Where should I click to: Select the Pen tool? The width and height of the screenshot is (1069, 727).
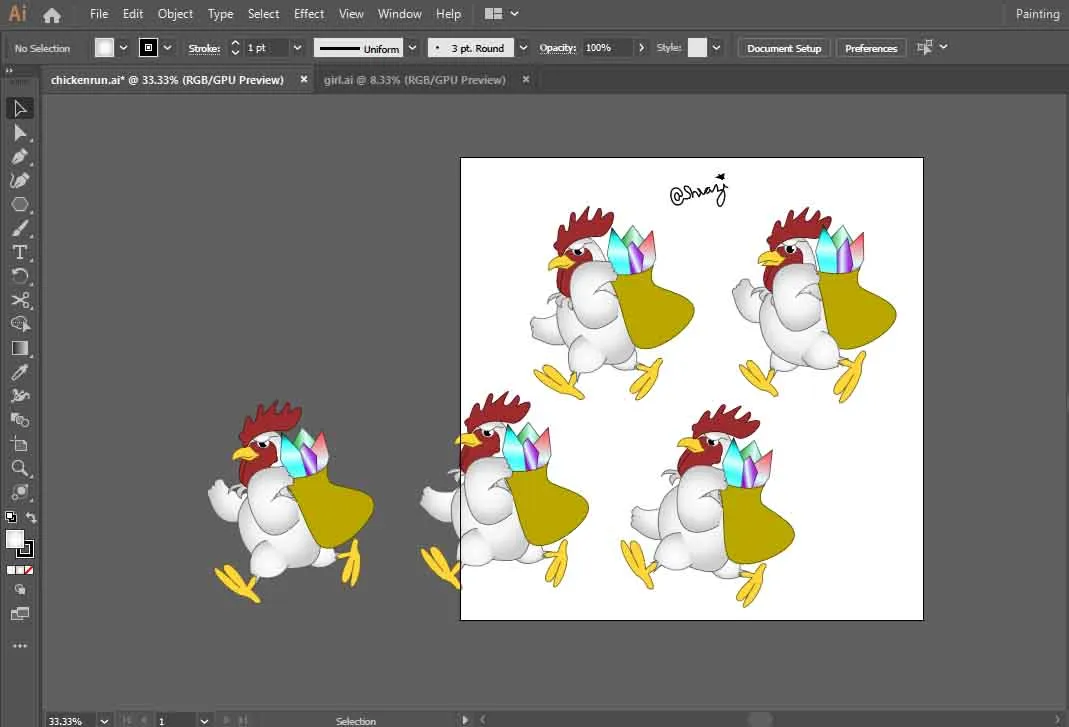click(20, 156)
